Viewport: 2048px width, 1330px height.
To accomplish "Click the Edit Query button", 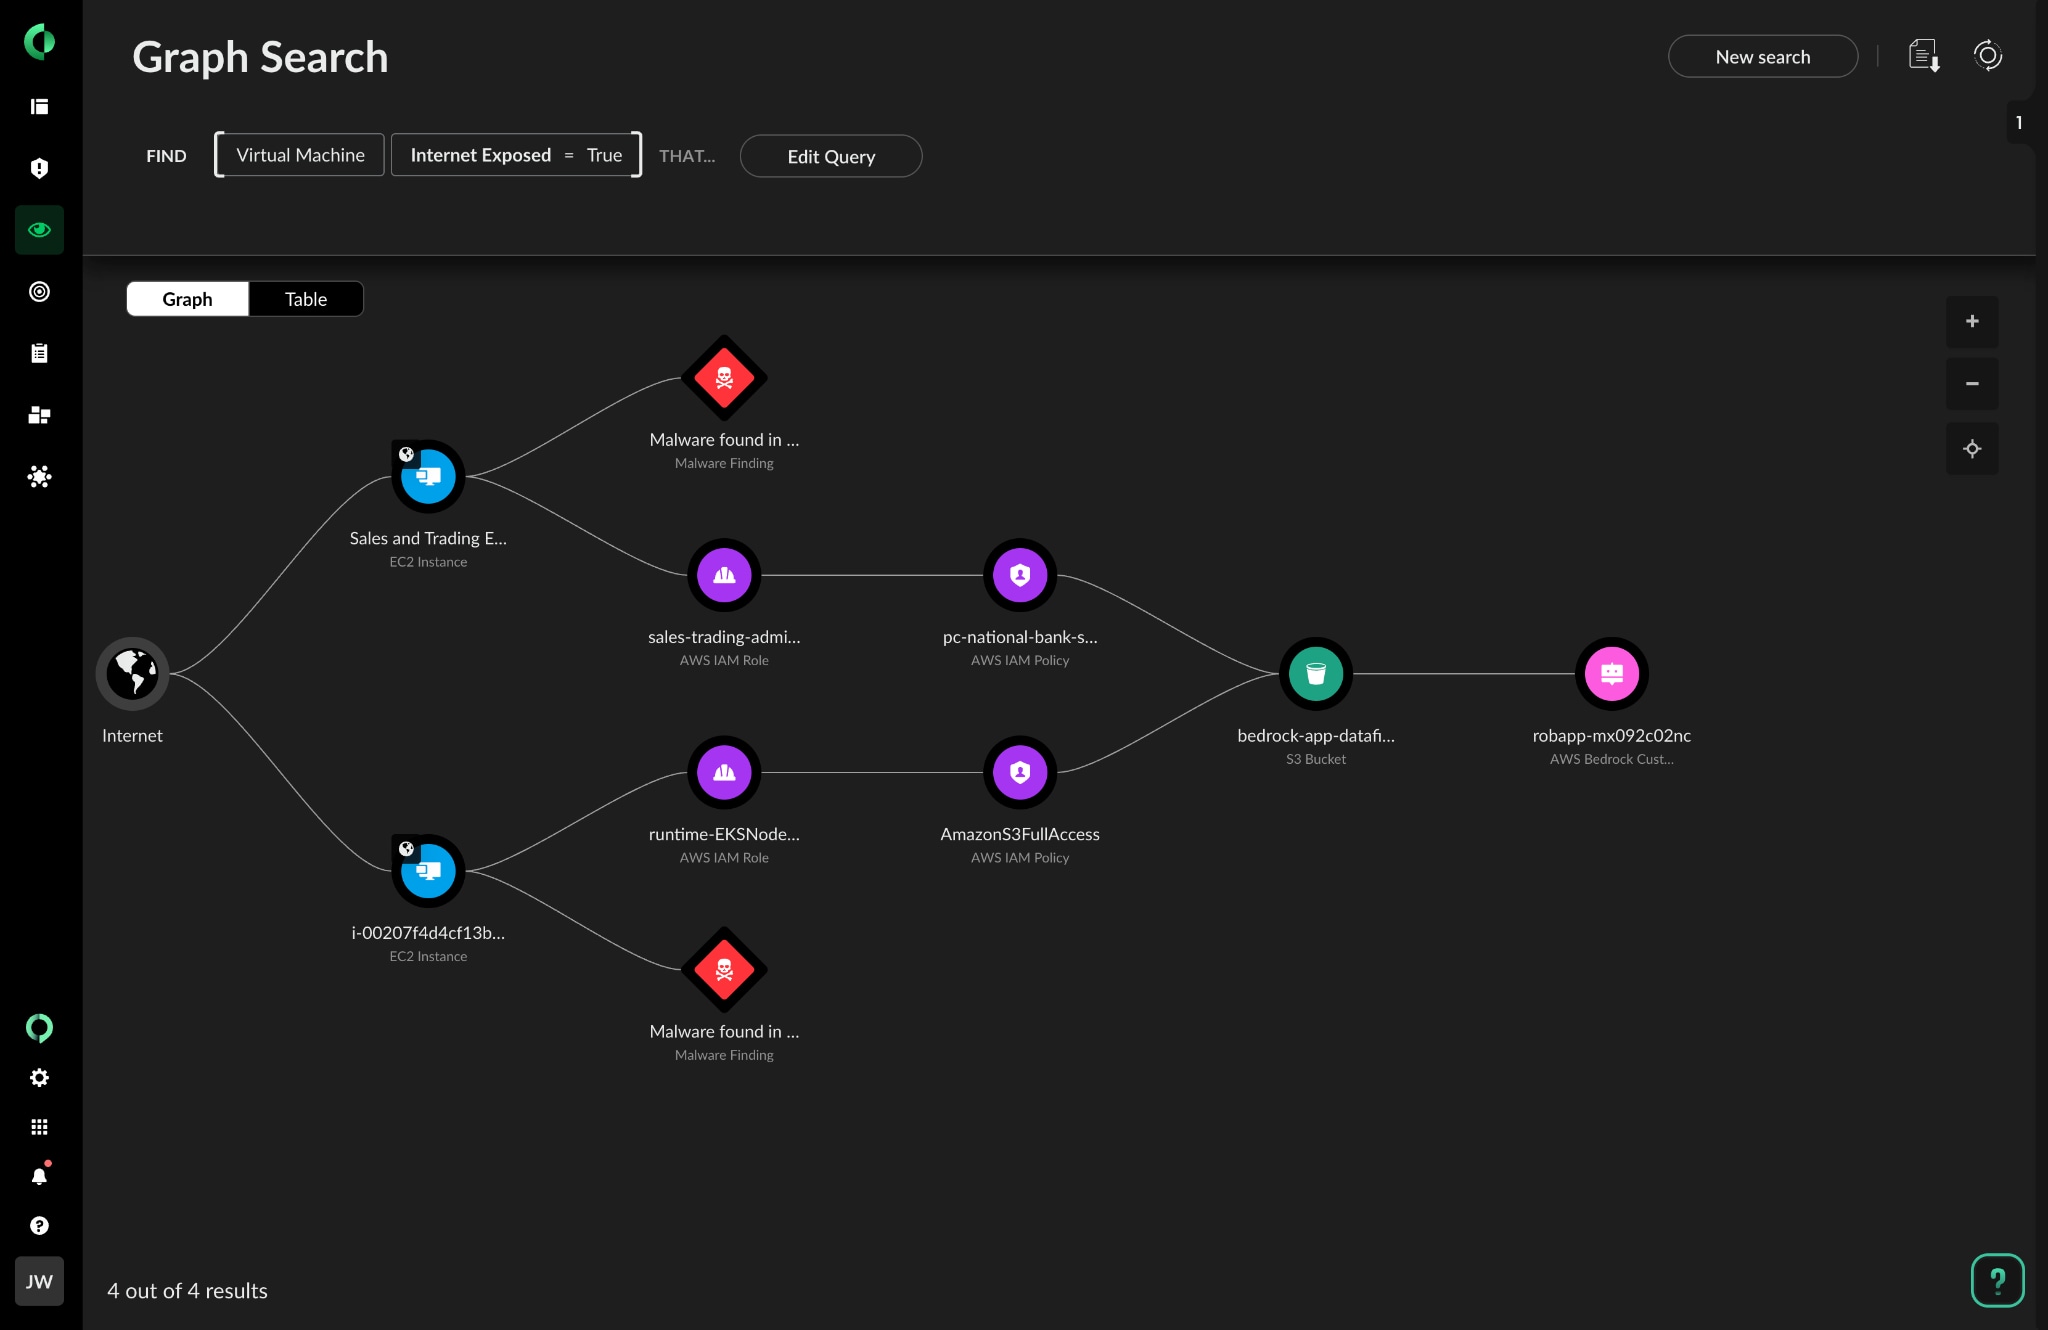I will (x=830, y=156).
